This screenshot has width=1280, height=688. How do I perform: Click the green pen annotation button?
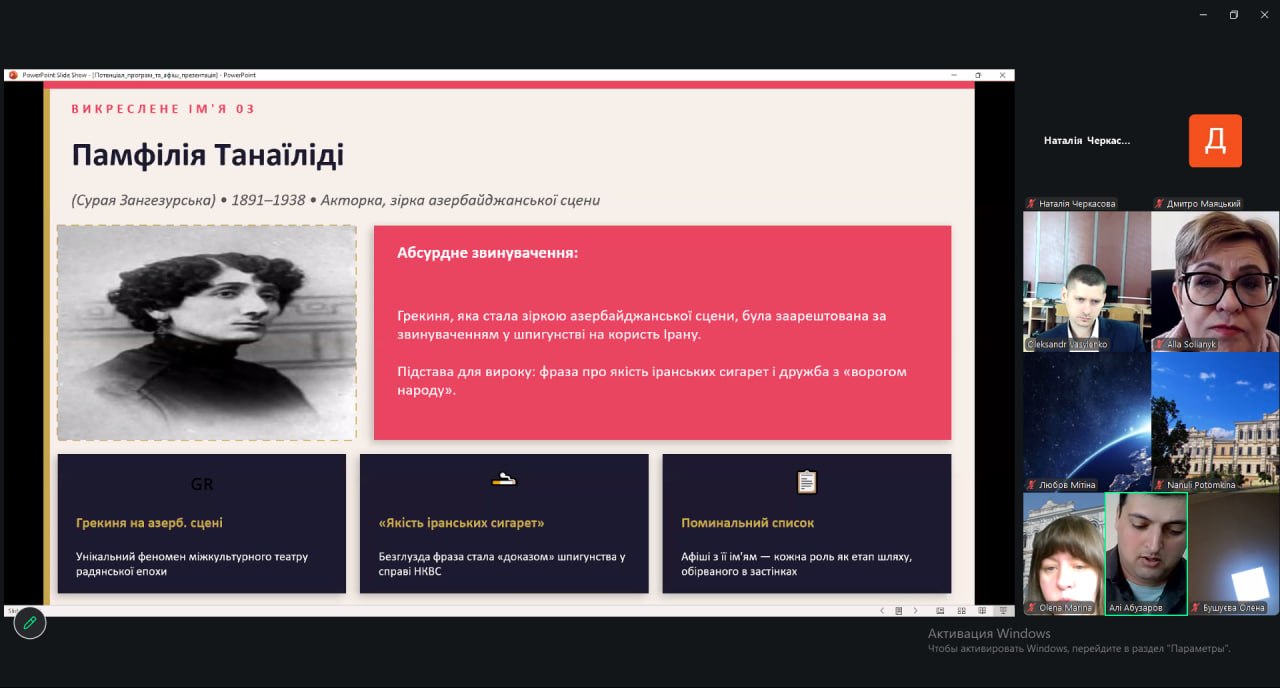(x=30, y=623)
